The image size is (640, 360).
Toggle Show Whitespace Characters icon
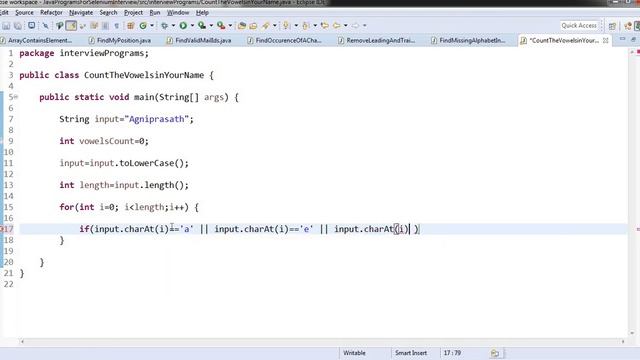point(117,26)
